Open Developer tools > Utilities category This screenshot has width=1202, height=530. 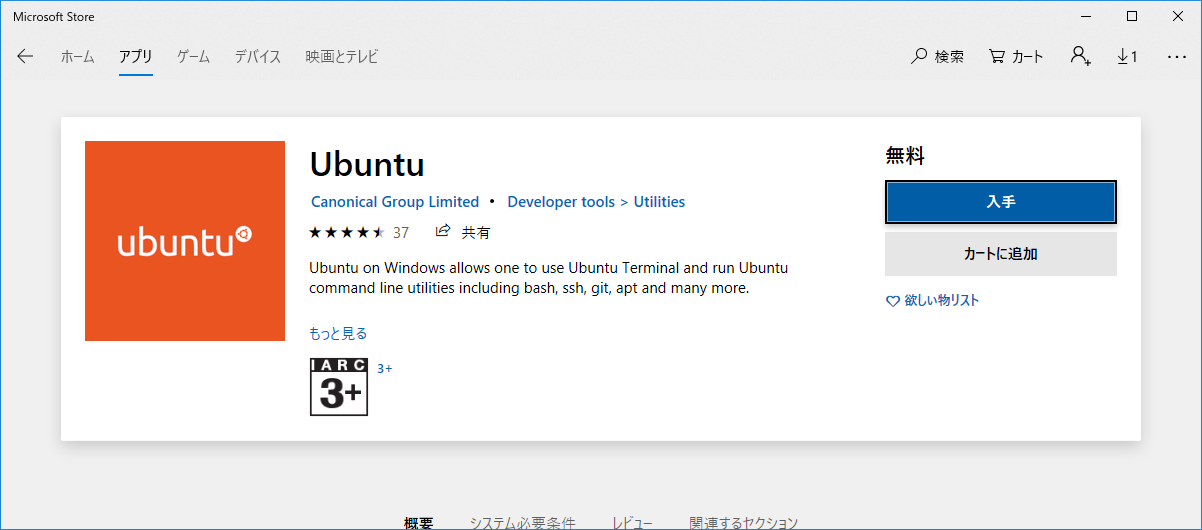596,202
